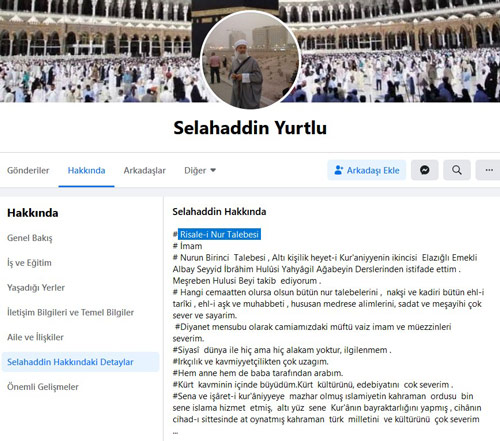Expand the trailing ellipsis under the about text
This screenshot has height=441, width=500.
(175, 432)
